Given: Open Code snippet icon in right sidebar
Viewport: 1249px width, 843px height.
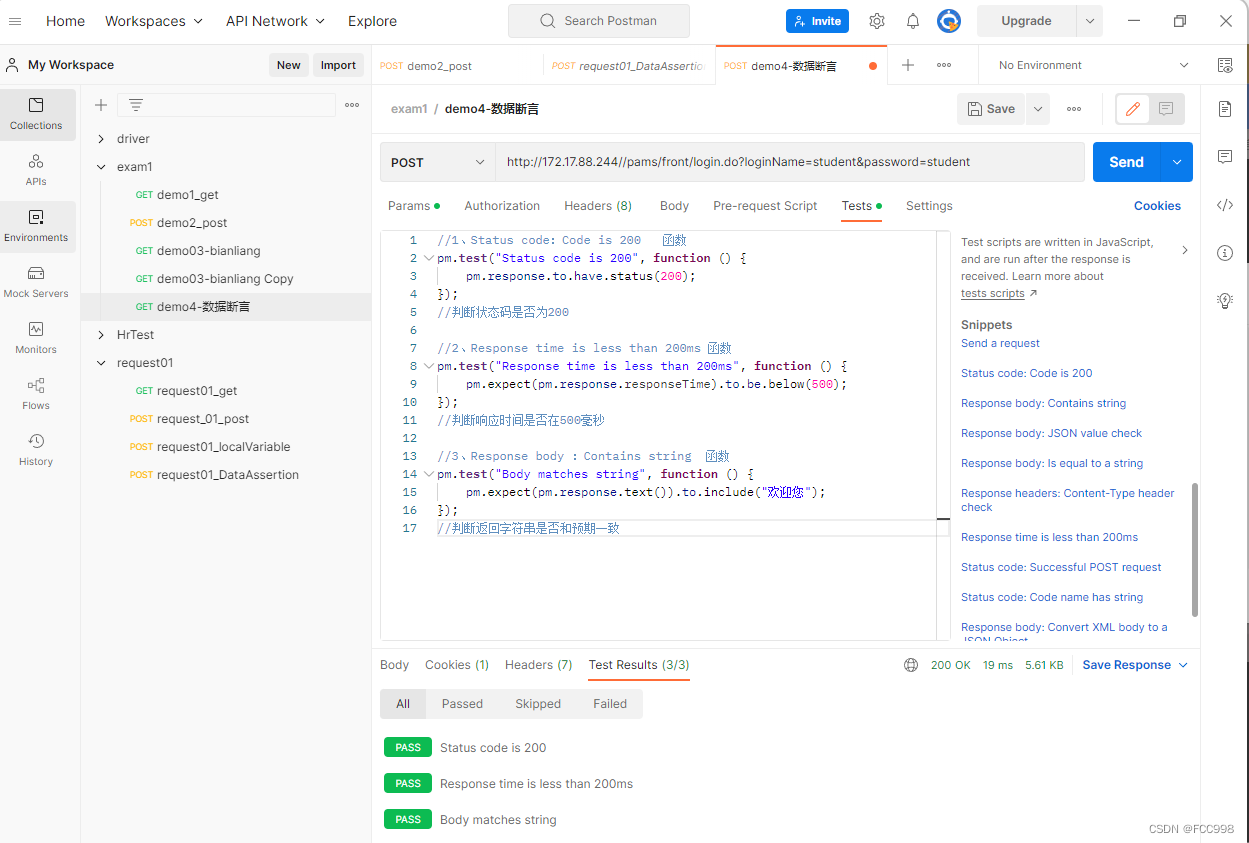Looking at the screenshot, I should [x=1225, y=205].
